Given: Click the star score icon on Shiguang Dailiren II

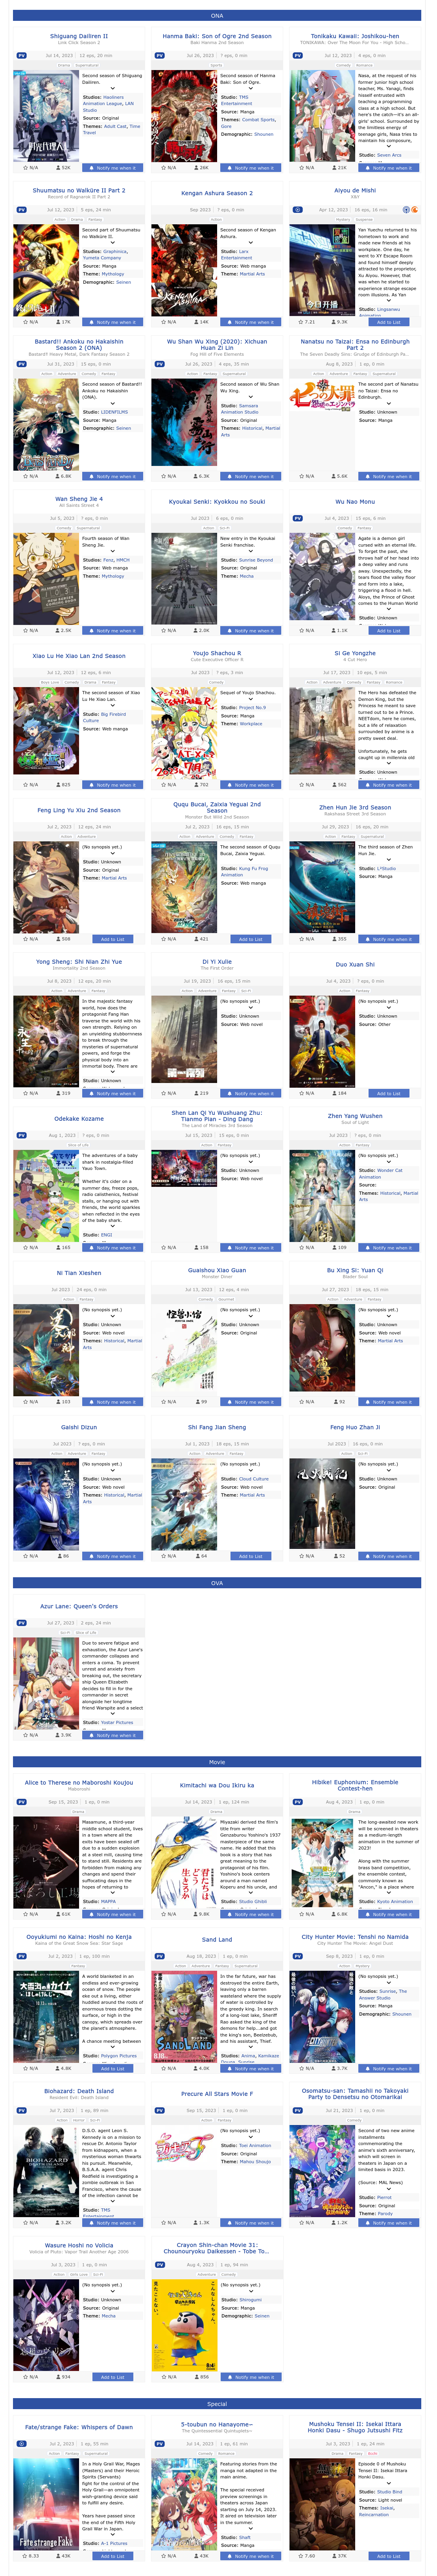Looking at the screenshot, I should pos(25,168).
